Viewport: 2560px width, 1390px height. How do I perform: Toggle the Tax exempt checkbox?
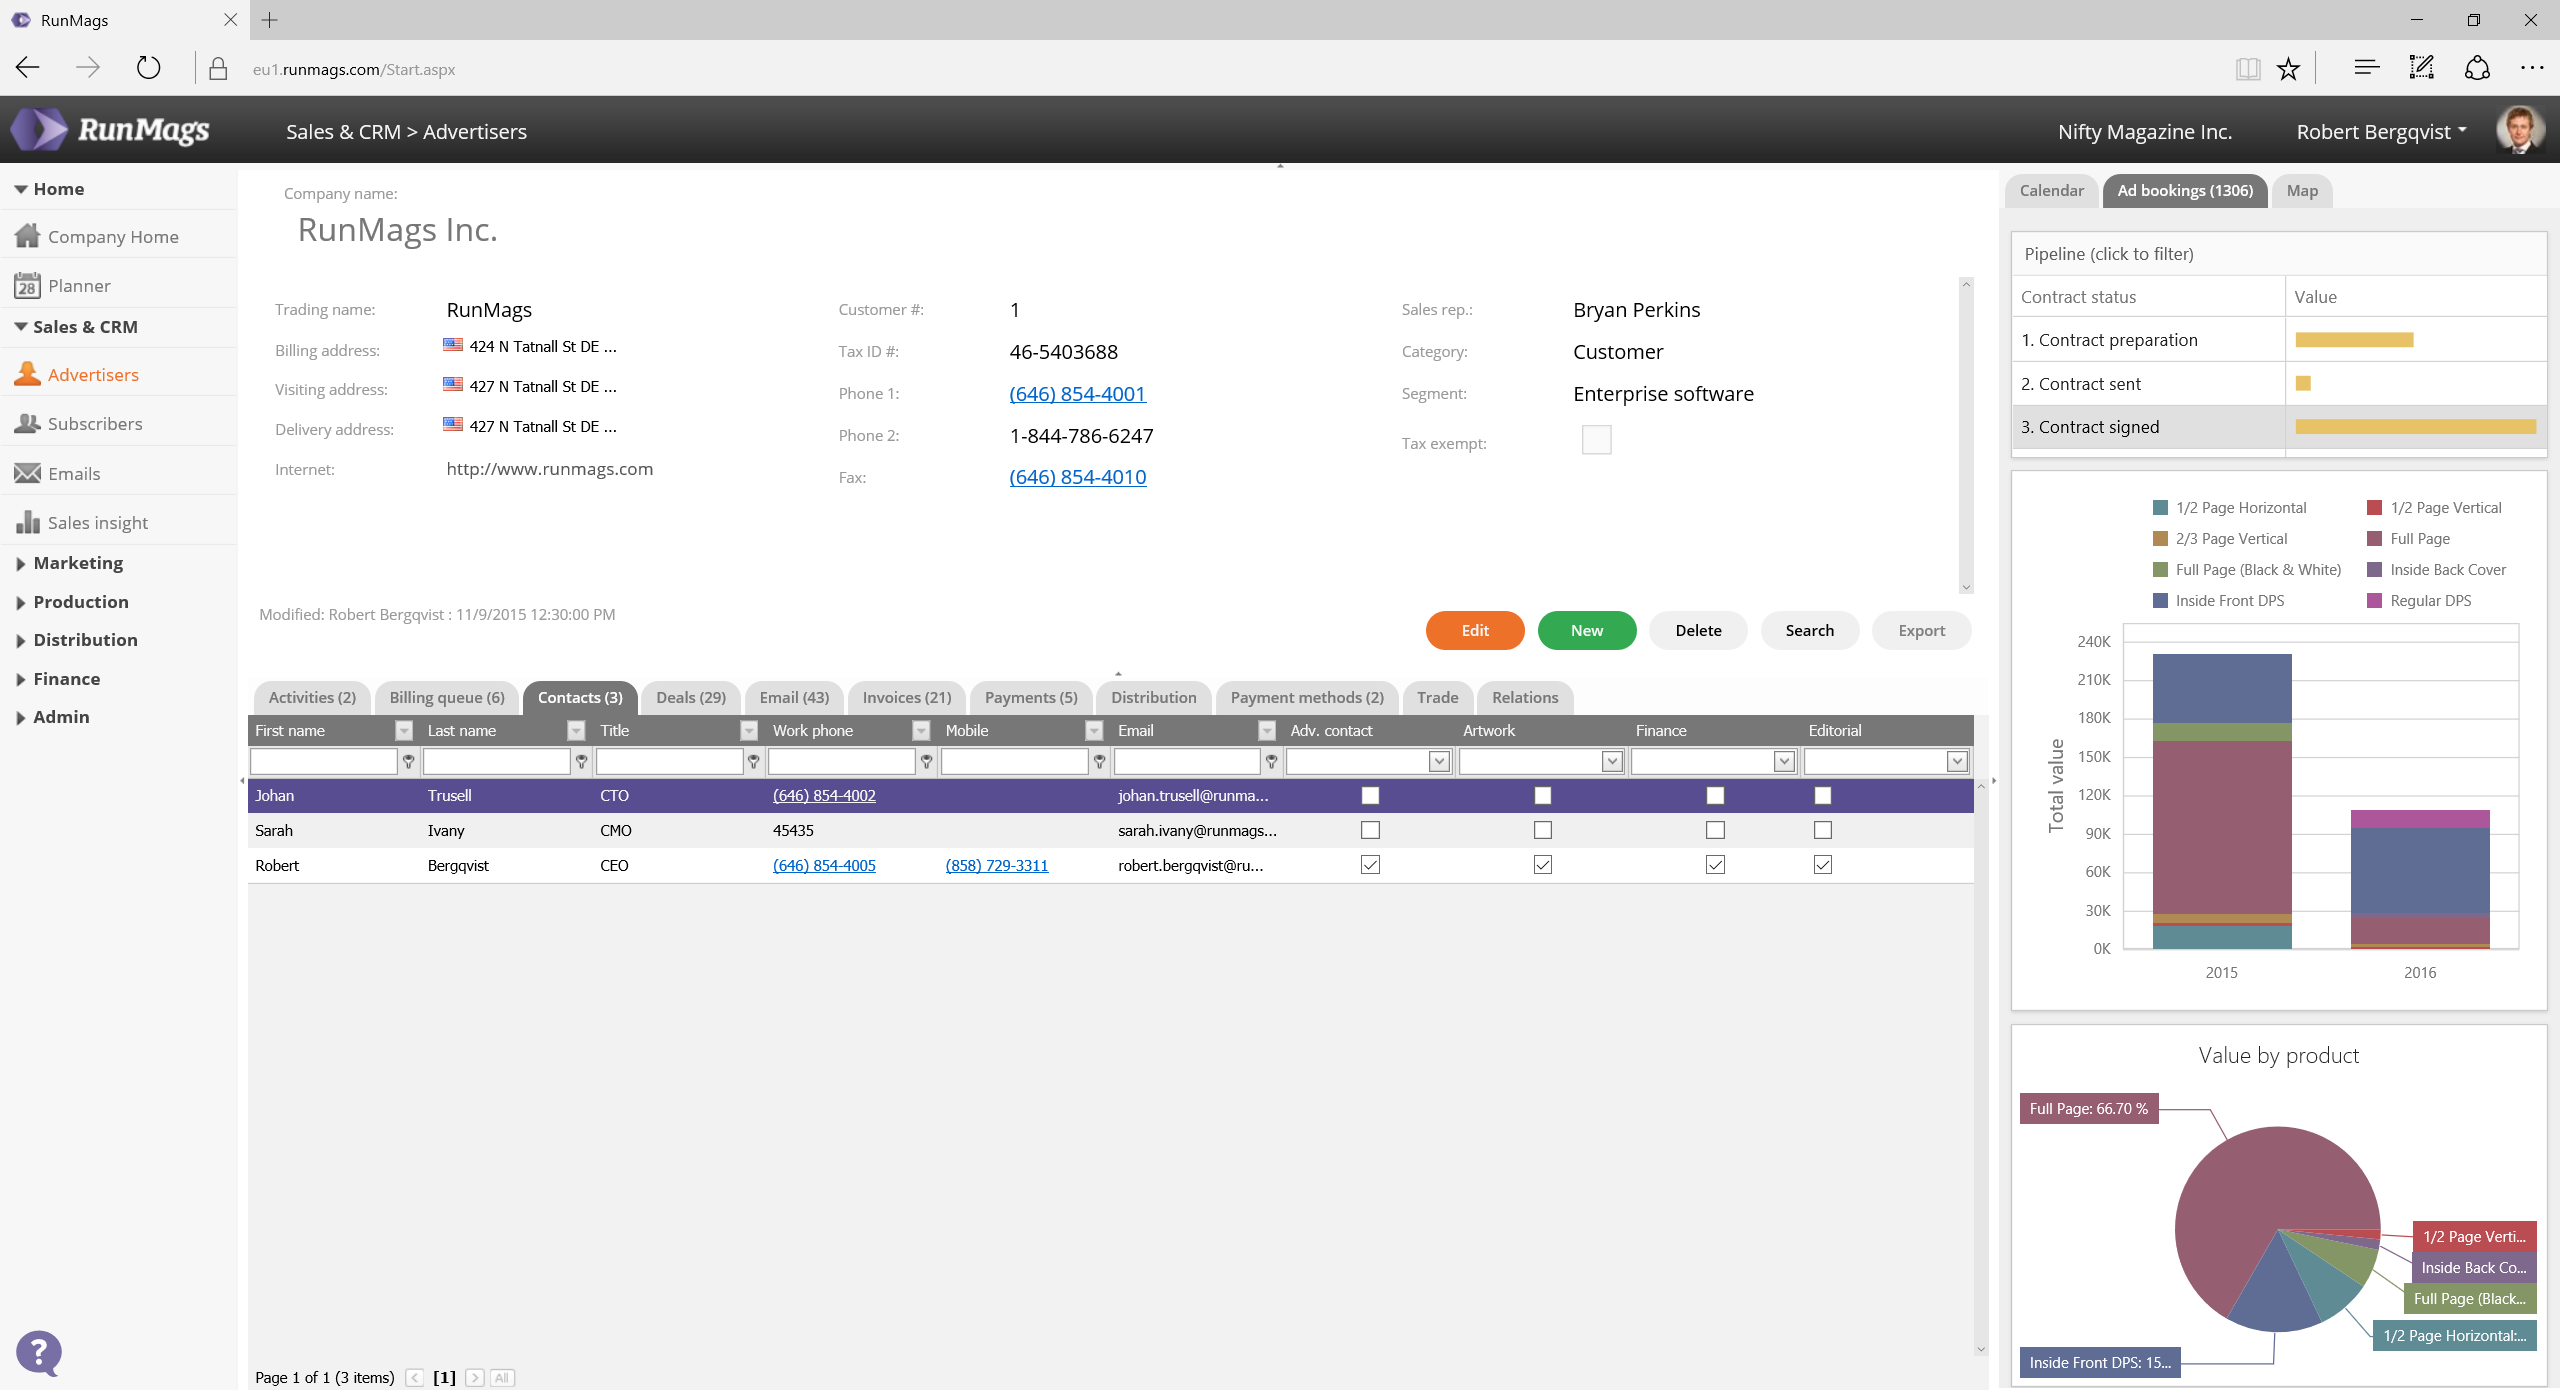tap(1596, 440)
